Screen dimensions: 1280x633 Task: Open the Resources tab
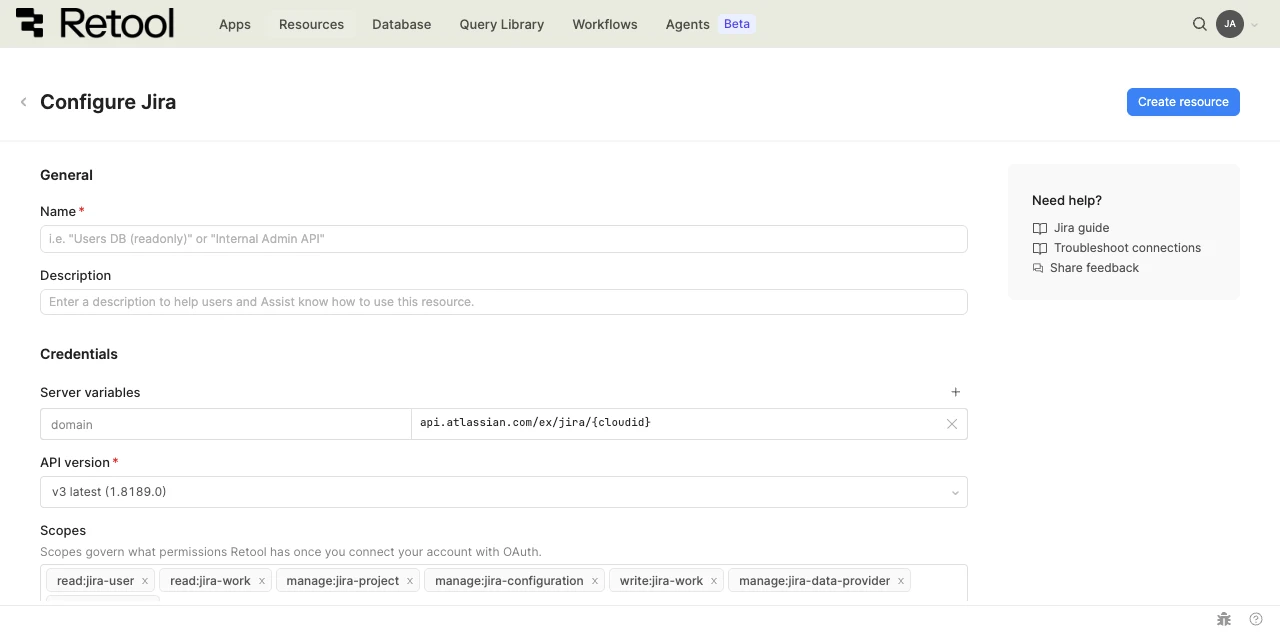click(x=311, y=24)
